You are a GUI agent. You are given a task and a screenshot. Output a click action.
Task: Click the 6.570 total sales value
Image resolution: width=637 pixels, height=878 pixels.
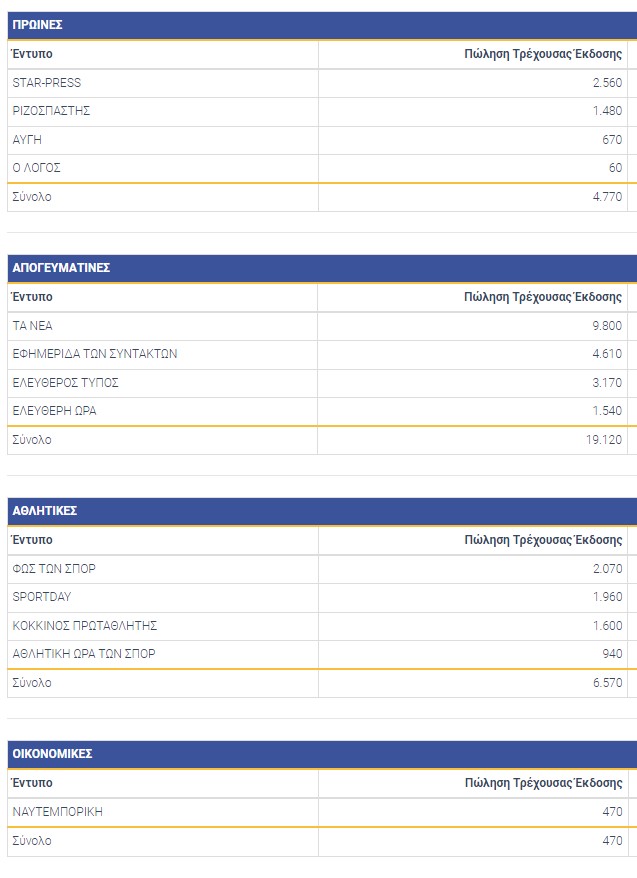(607, 683)
